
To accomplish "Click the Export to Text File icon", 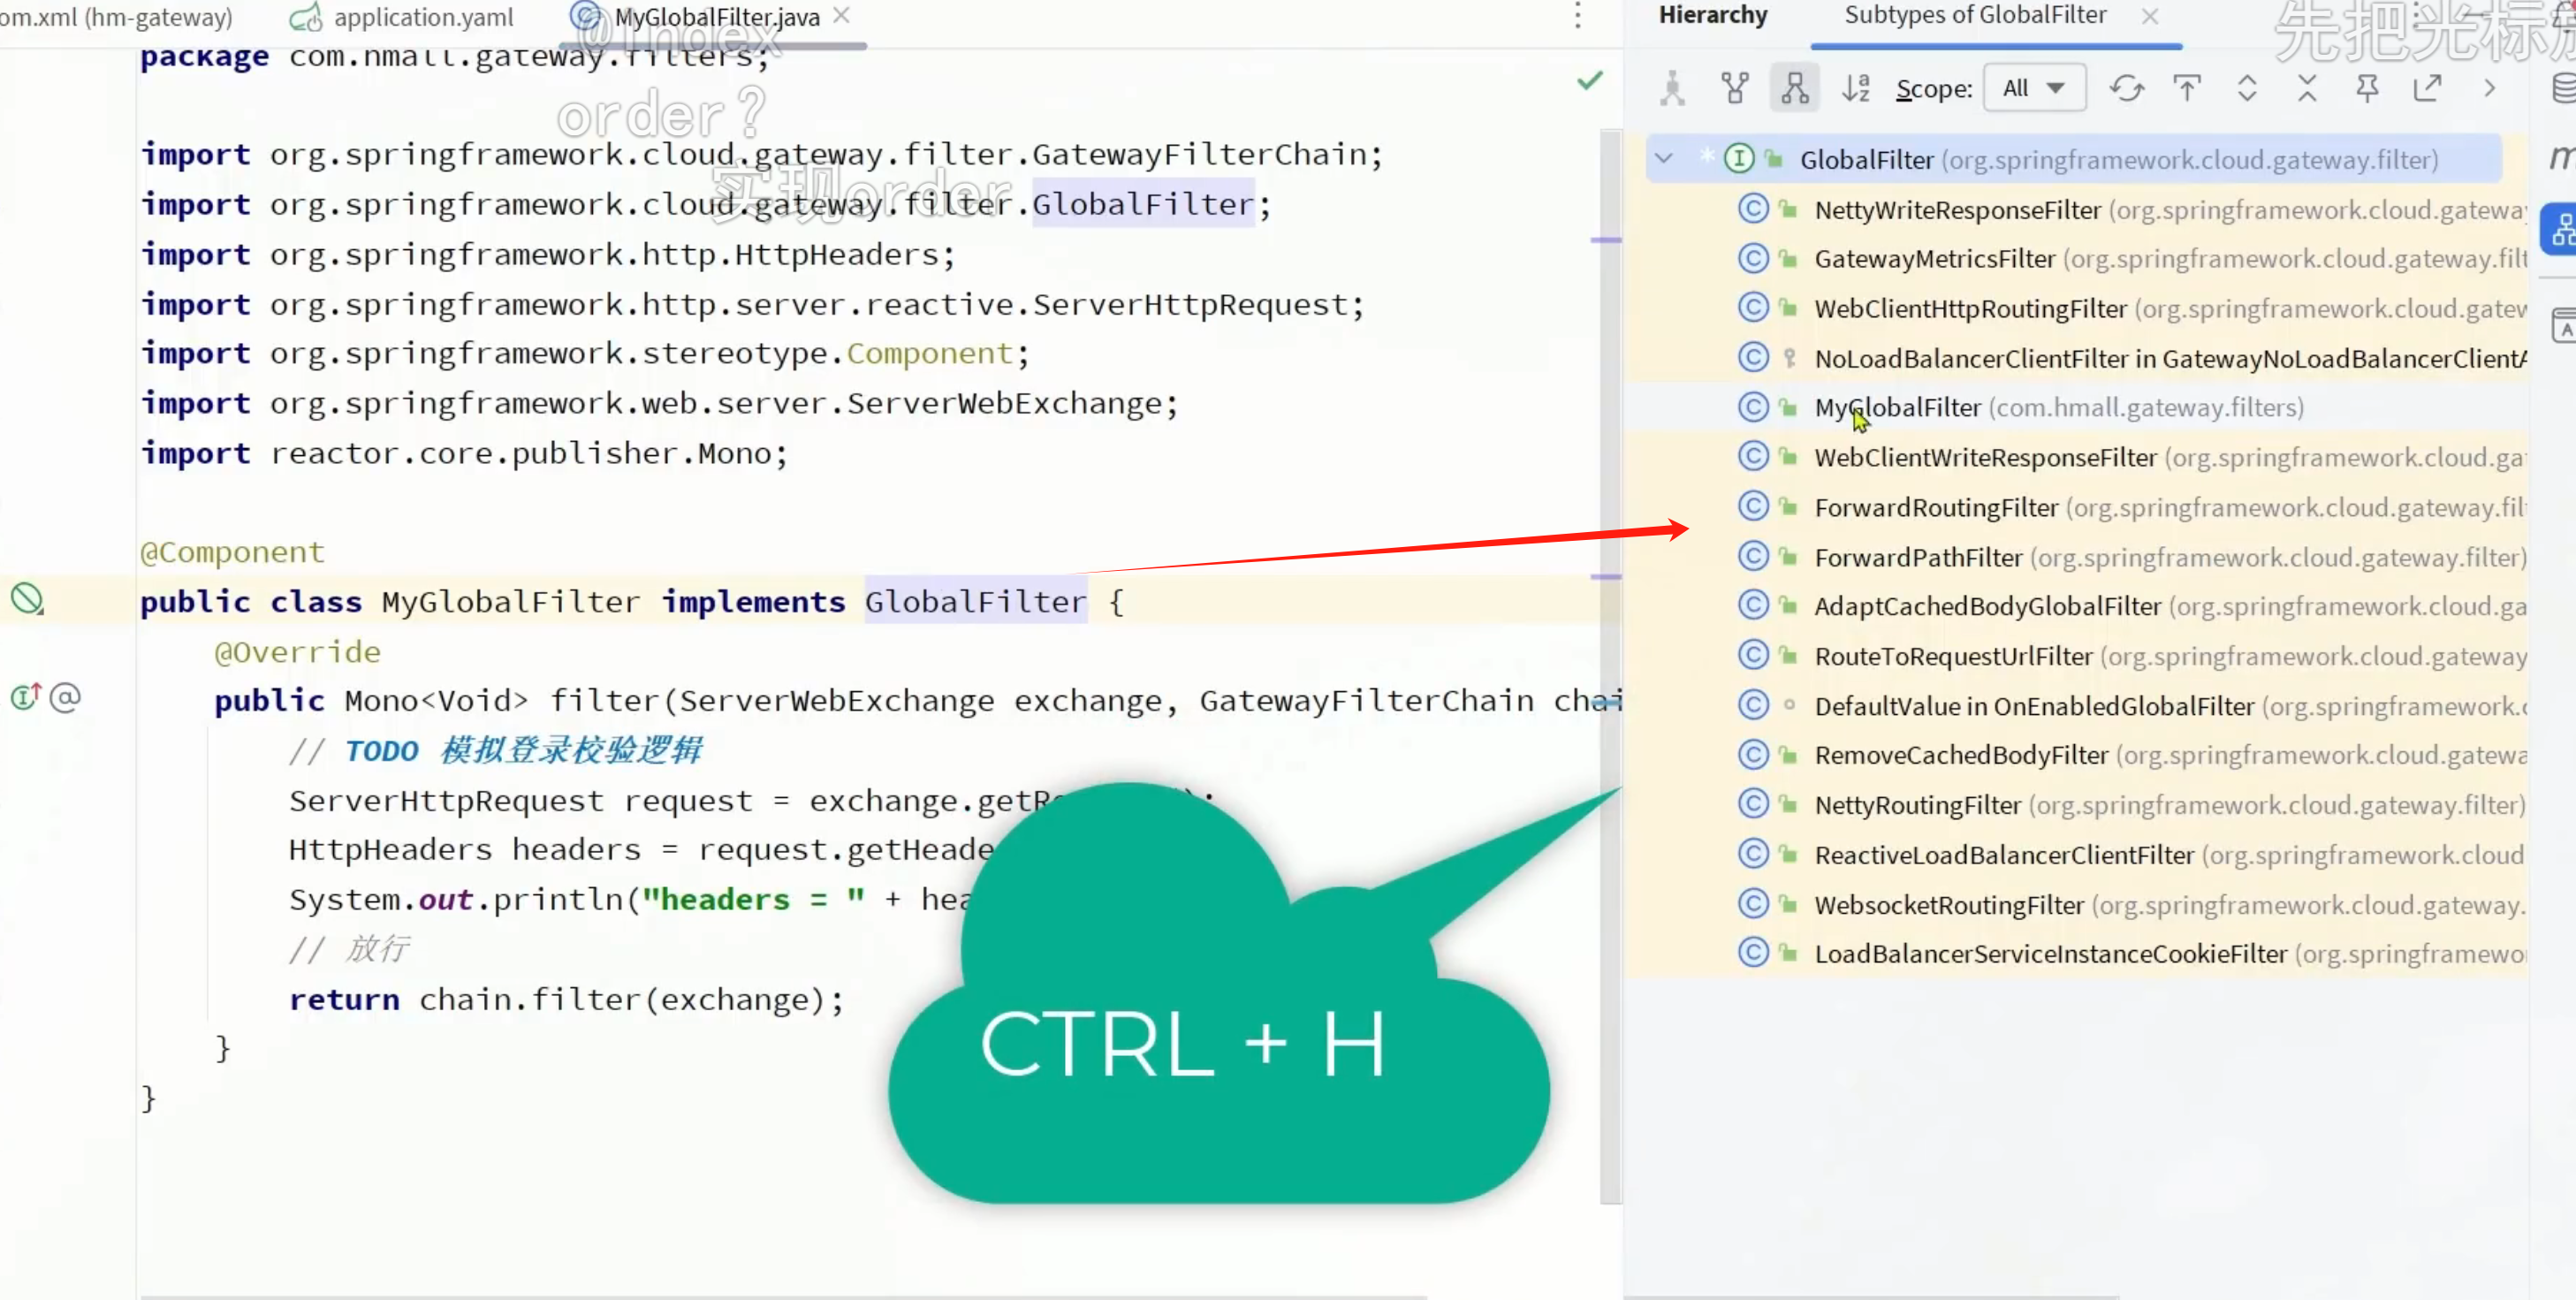I will [x=2427, y=89].
